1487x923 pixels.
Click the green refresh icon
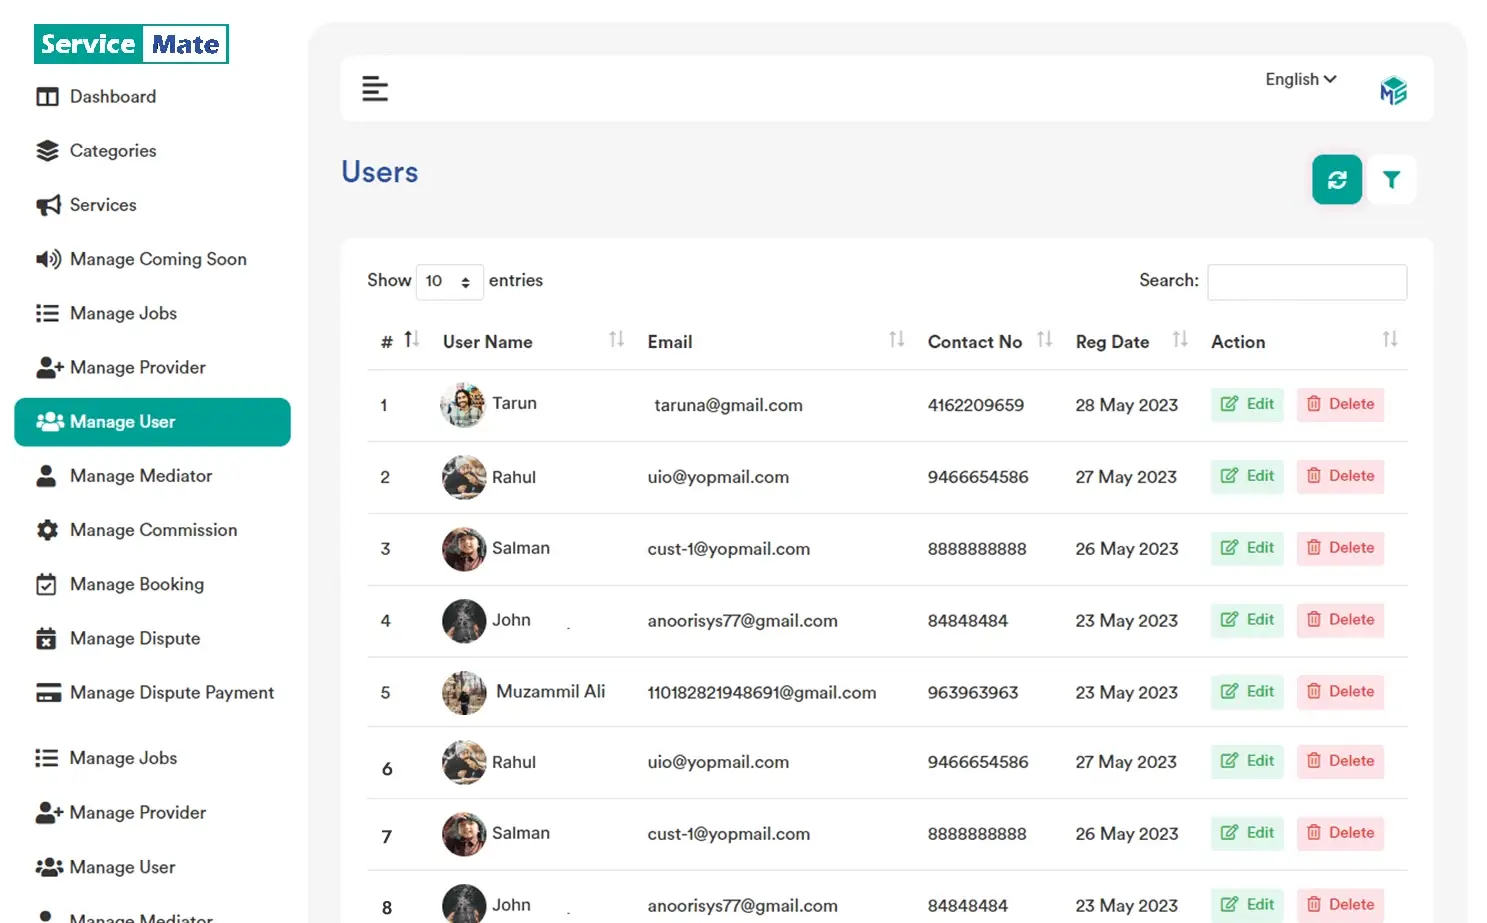pos(1337,180)
